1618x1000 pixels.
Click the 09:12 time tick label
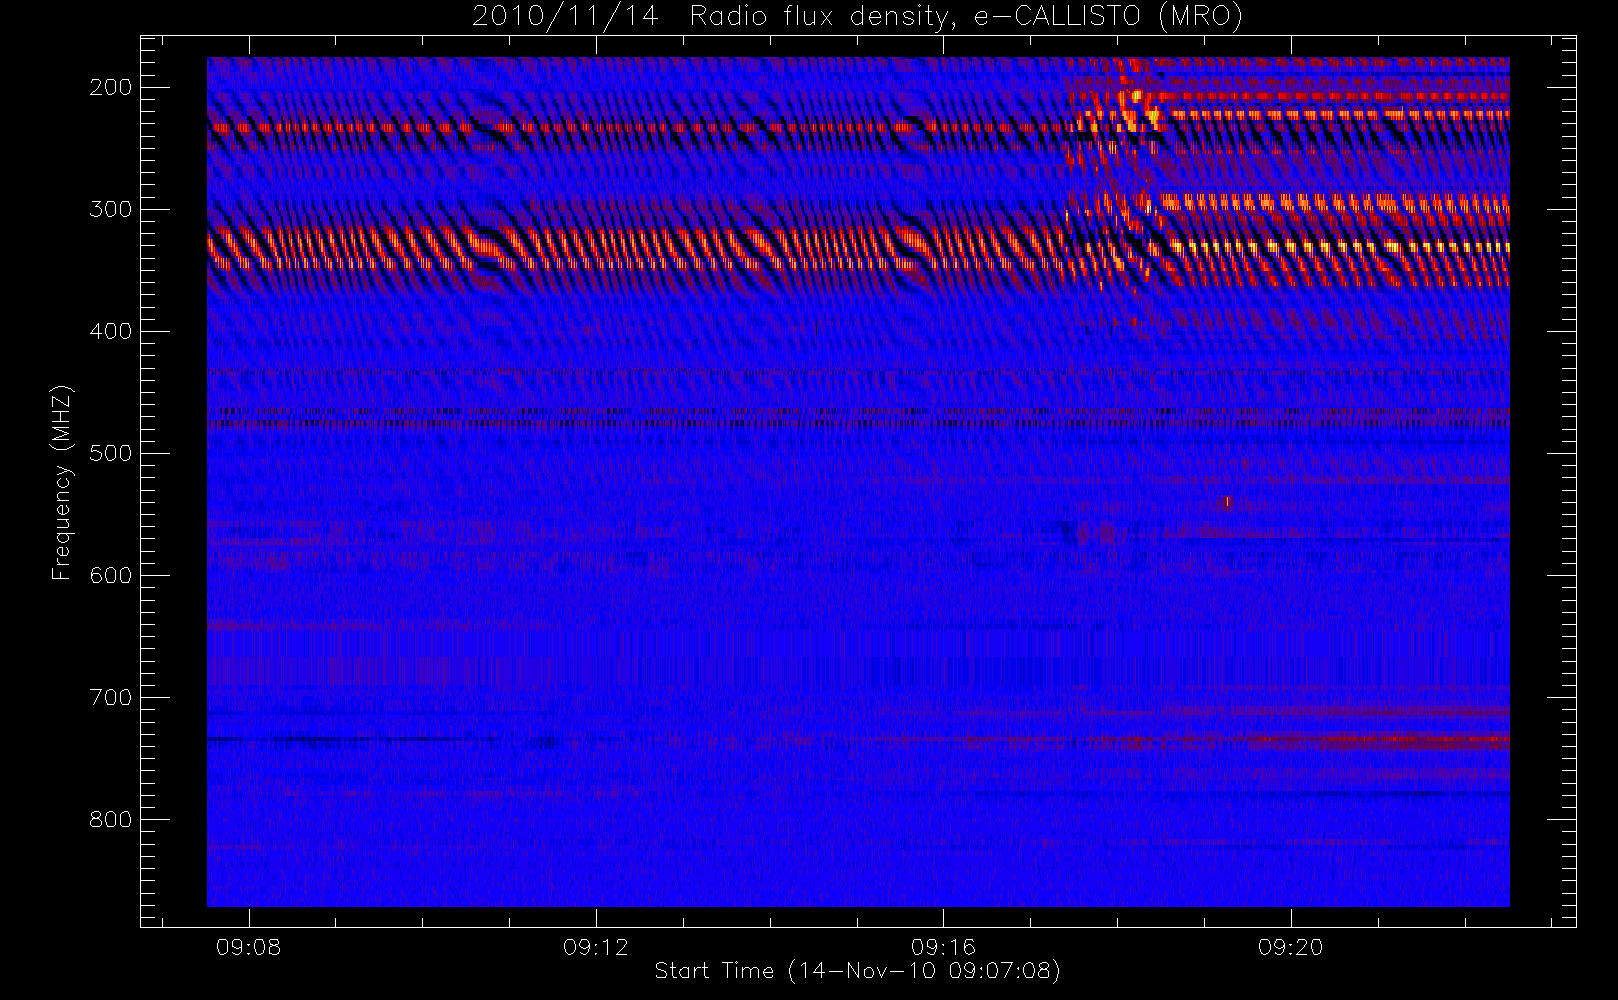pyautogui.click(x=596, y=947)
